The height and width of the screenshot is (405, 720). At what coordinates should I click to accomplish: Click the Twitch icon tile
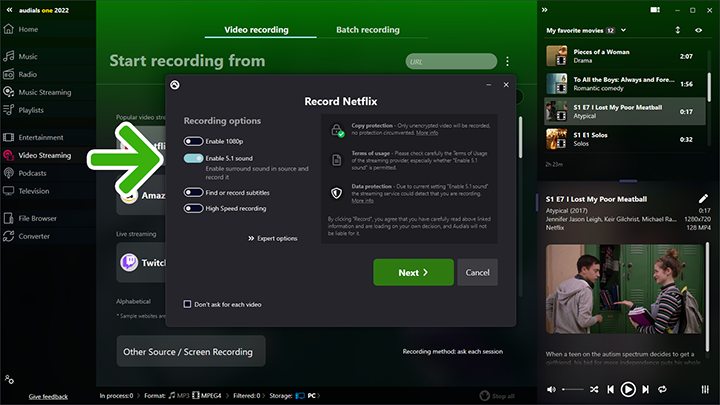[x=129, y=263]
